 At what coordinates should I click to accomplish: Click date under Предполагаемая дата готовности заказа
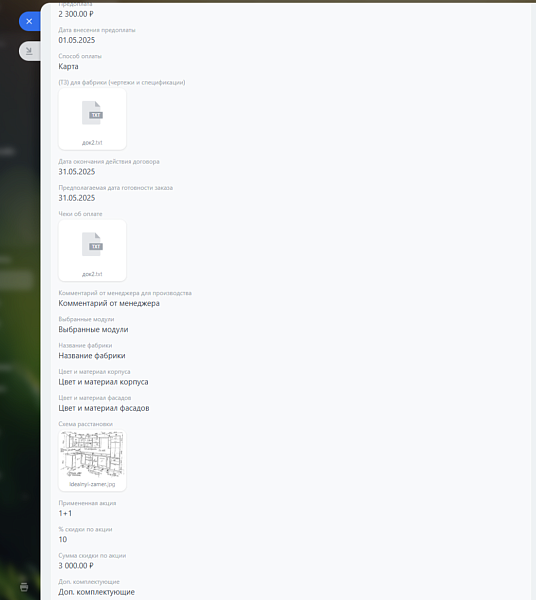point(77,198)
